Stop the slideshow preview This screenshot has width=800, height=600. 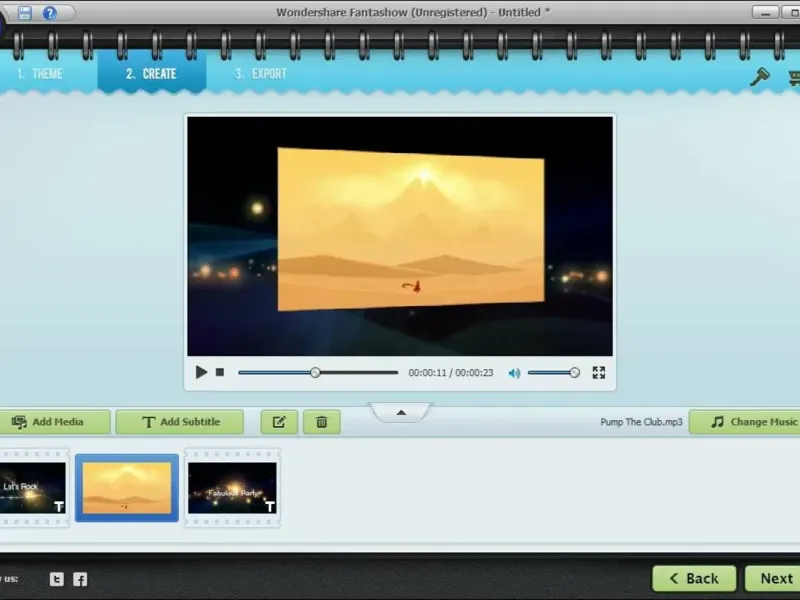220,372
